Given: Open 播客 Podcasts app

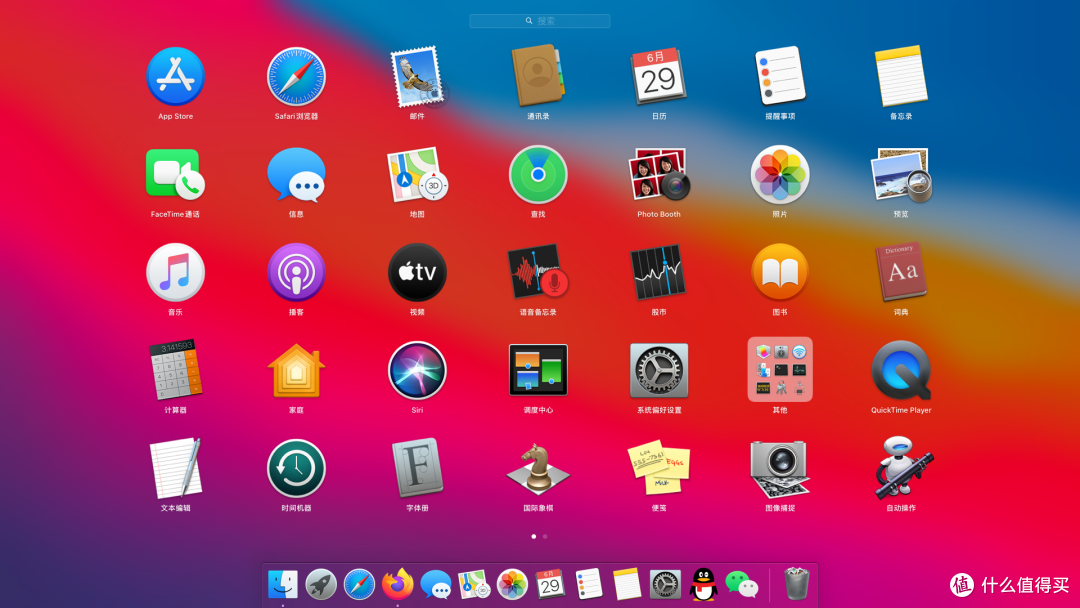Looking at the screenshot, I should (296, 273).
